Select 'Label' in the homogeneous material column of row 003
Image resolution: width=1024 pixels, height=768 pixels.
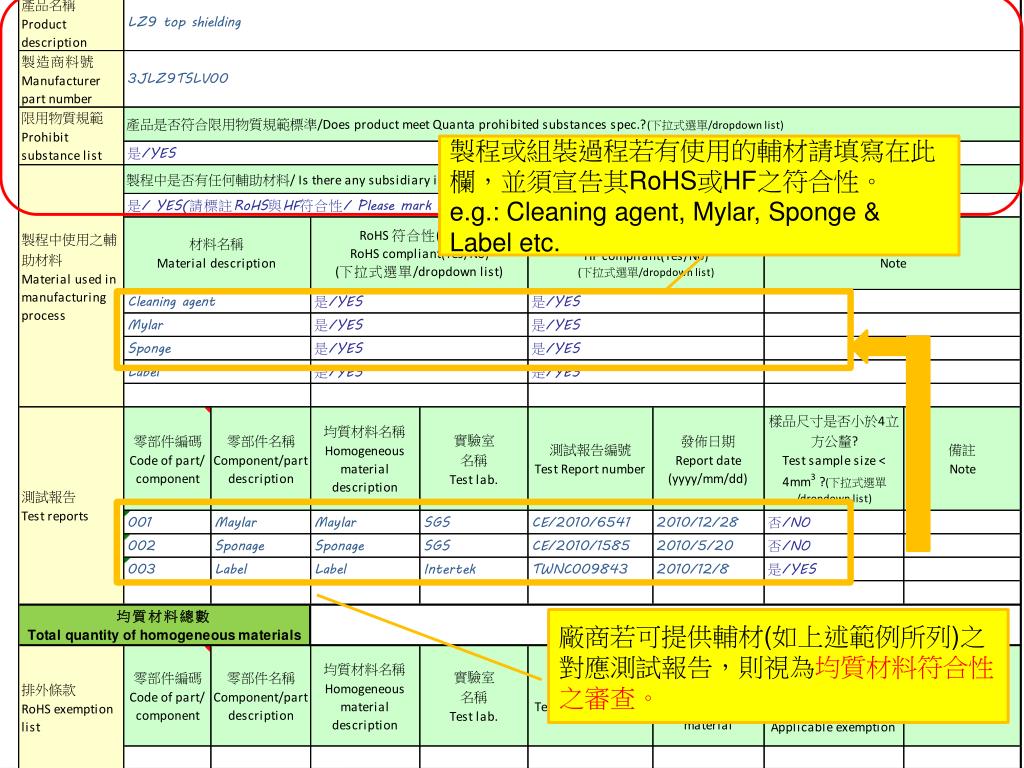[x=365, y=569]
